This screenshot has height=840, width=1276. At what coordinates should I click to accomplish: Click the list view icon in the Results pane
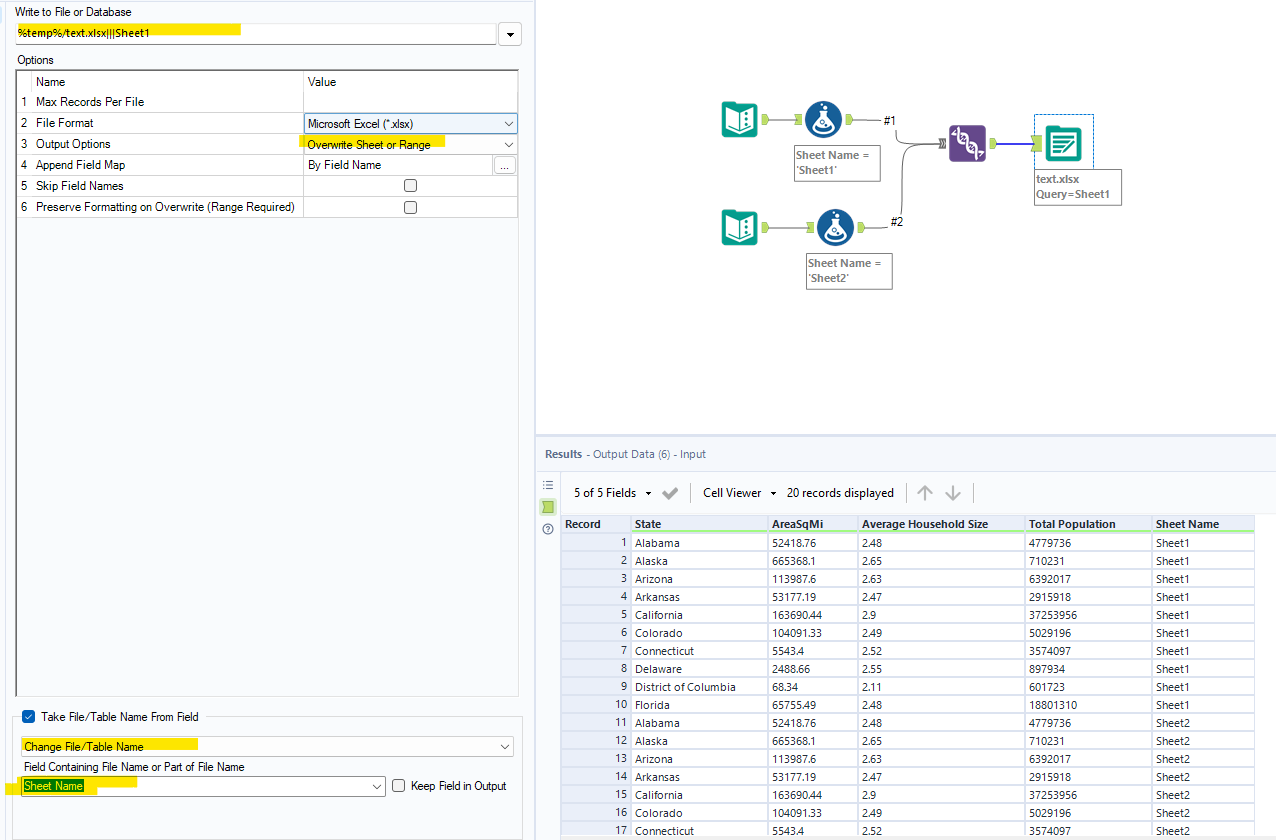click(547, 484)
